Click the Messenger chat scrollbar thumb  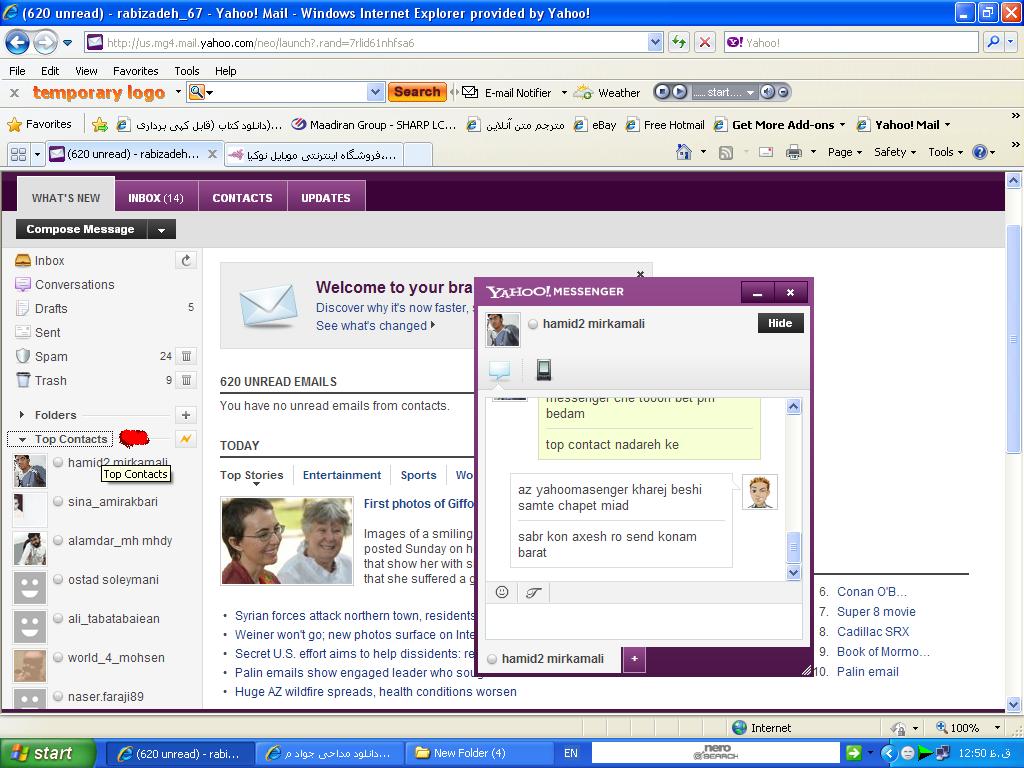point(793,547)
